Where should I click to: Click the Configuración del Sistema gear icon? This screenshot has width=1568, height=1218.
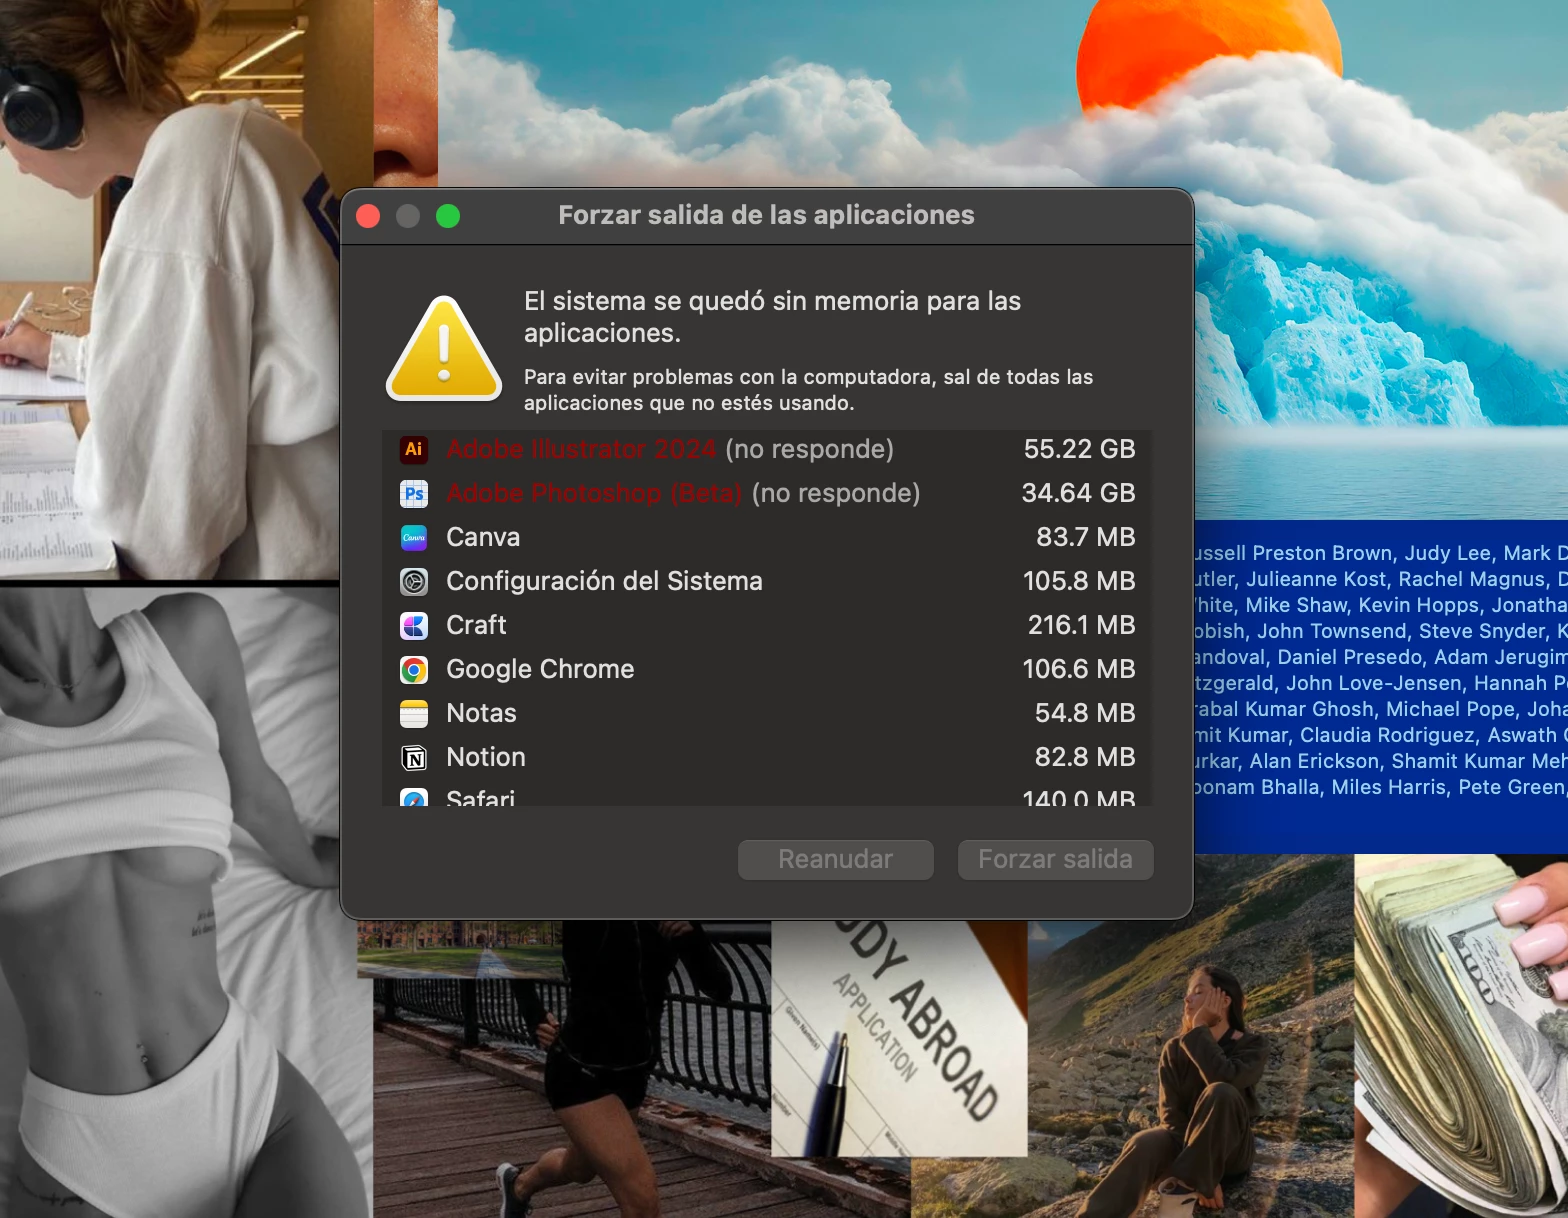coord(414,581)
